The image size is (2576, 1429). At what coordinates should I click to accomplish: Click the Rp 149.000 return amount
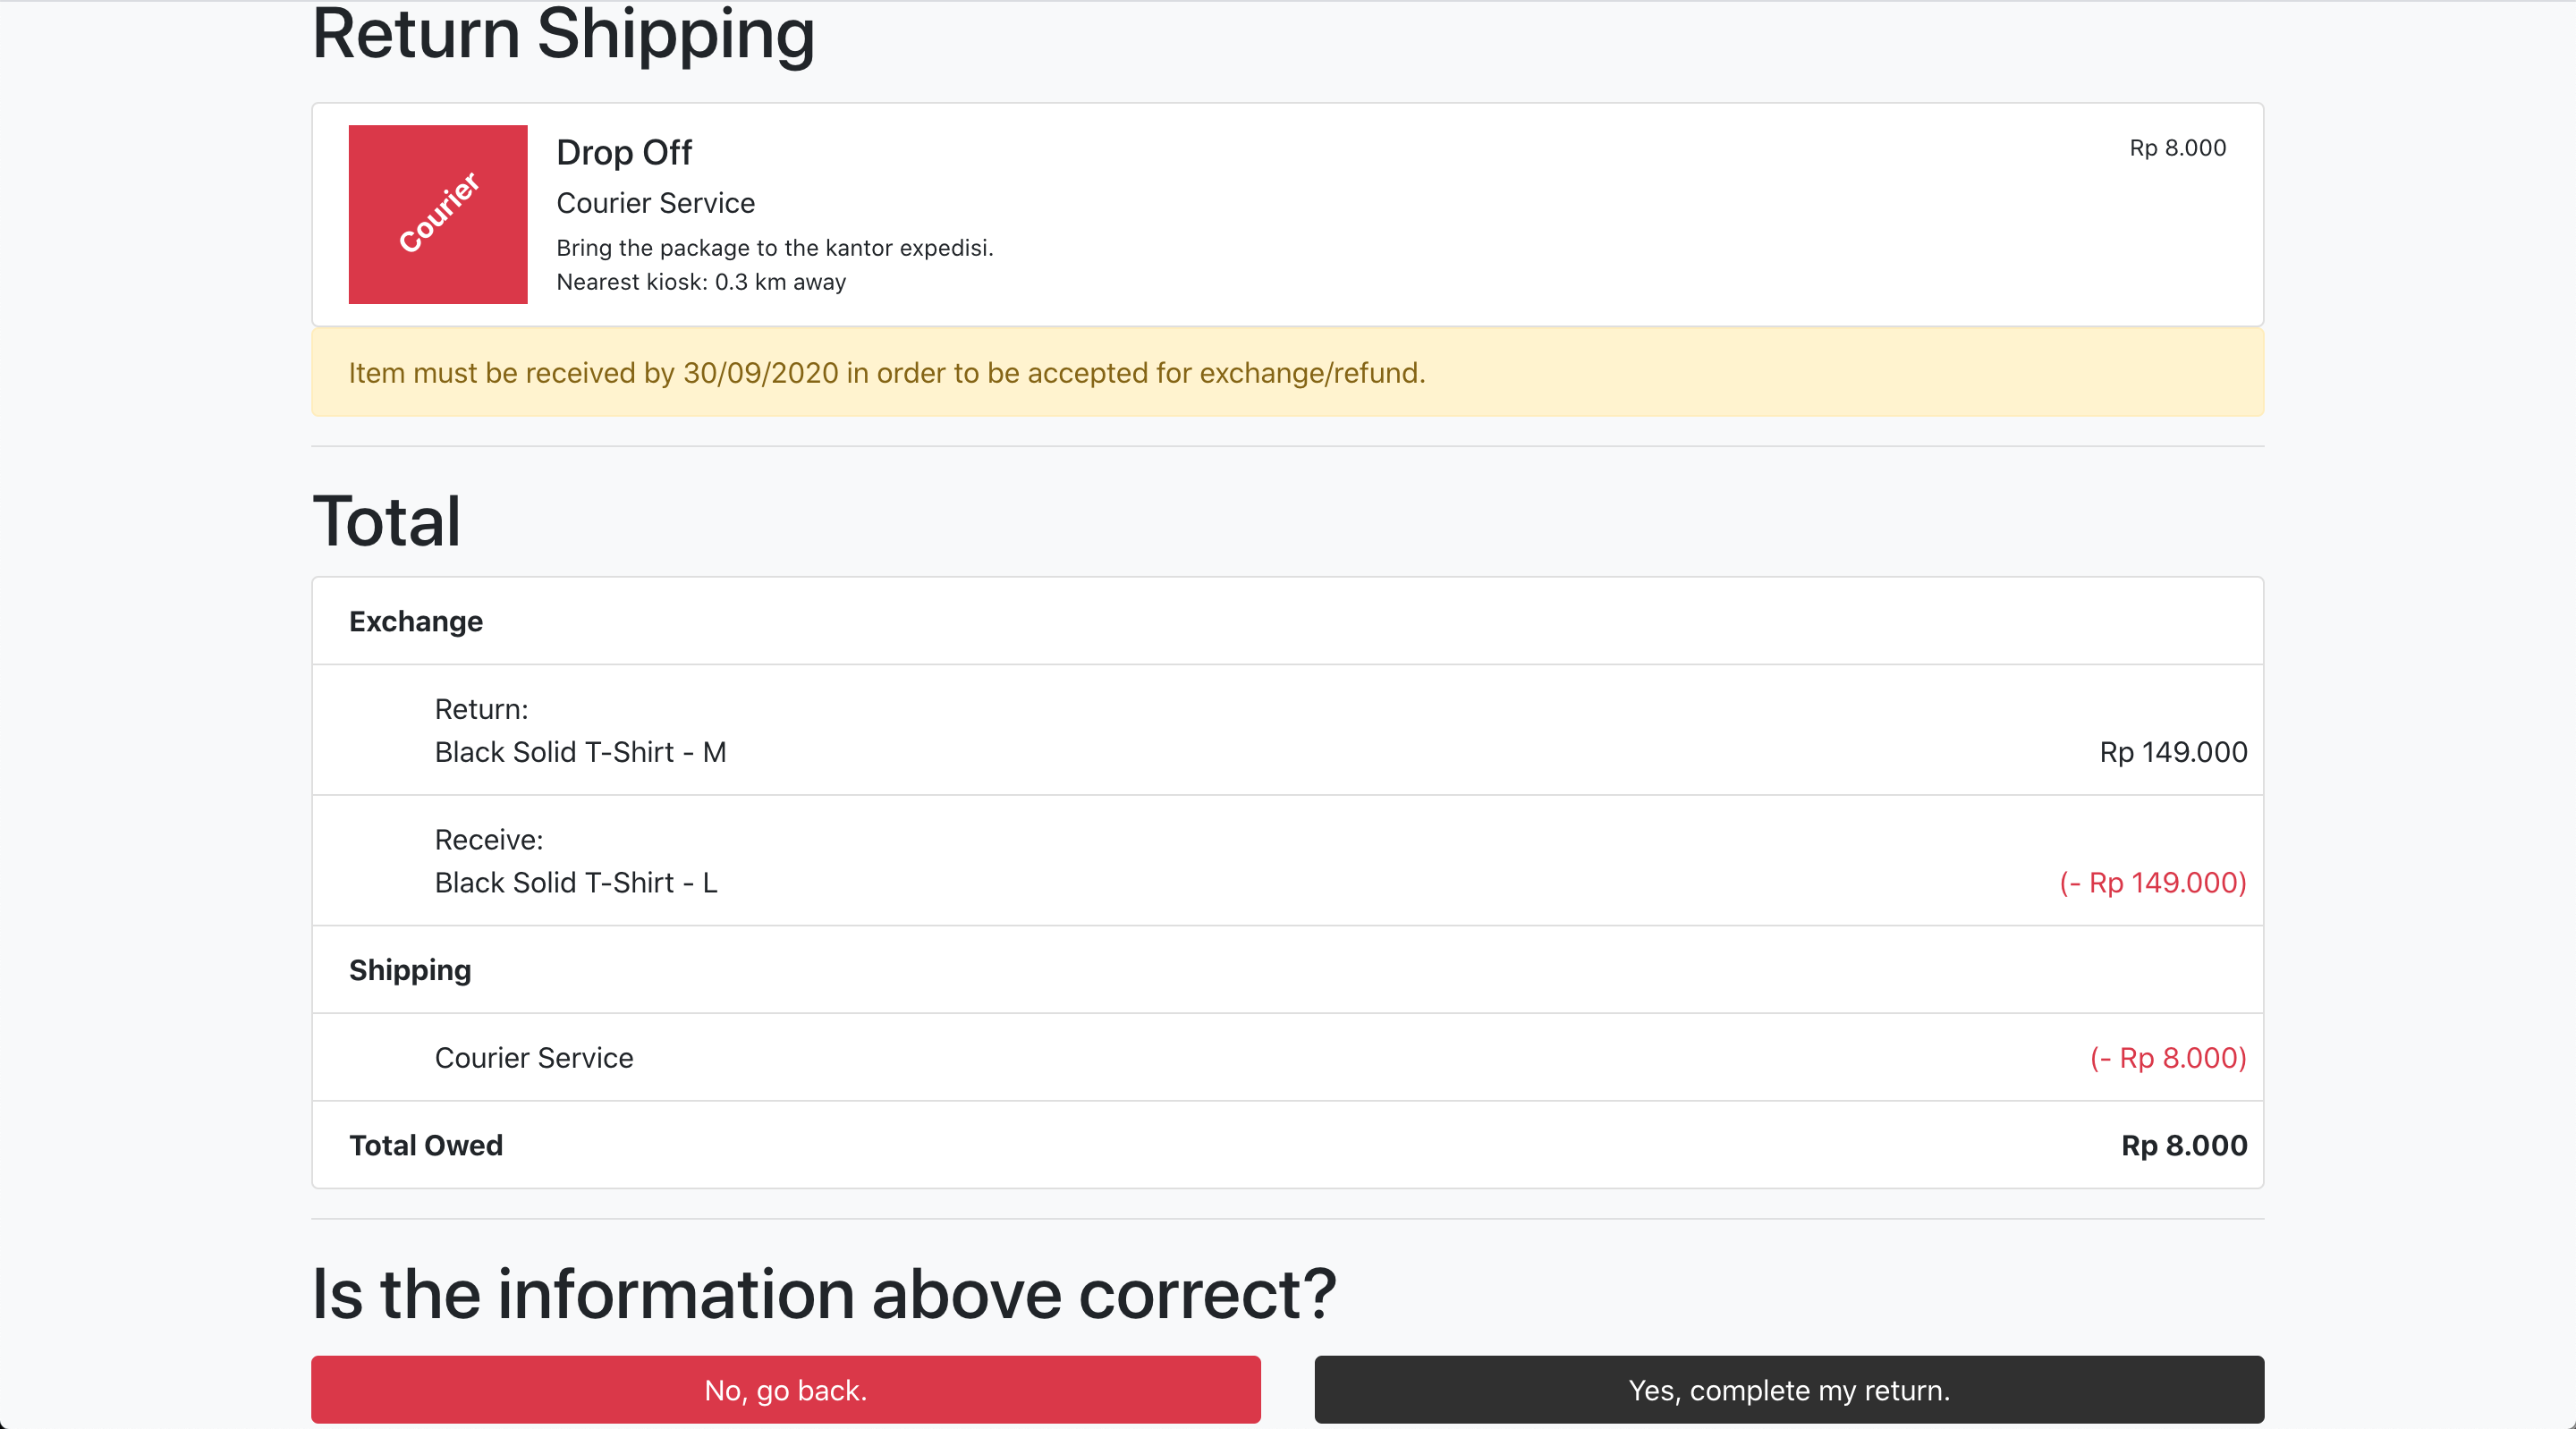(x=2172, y=752)
